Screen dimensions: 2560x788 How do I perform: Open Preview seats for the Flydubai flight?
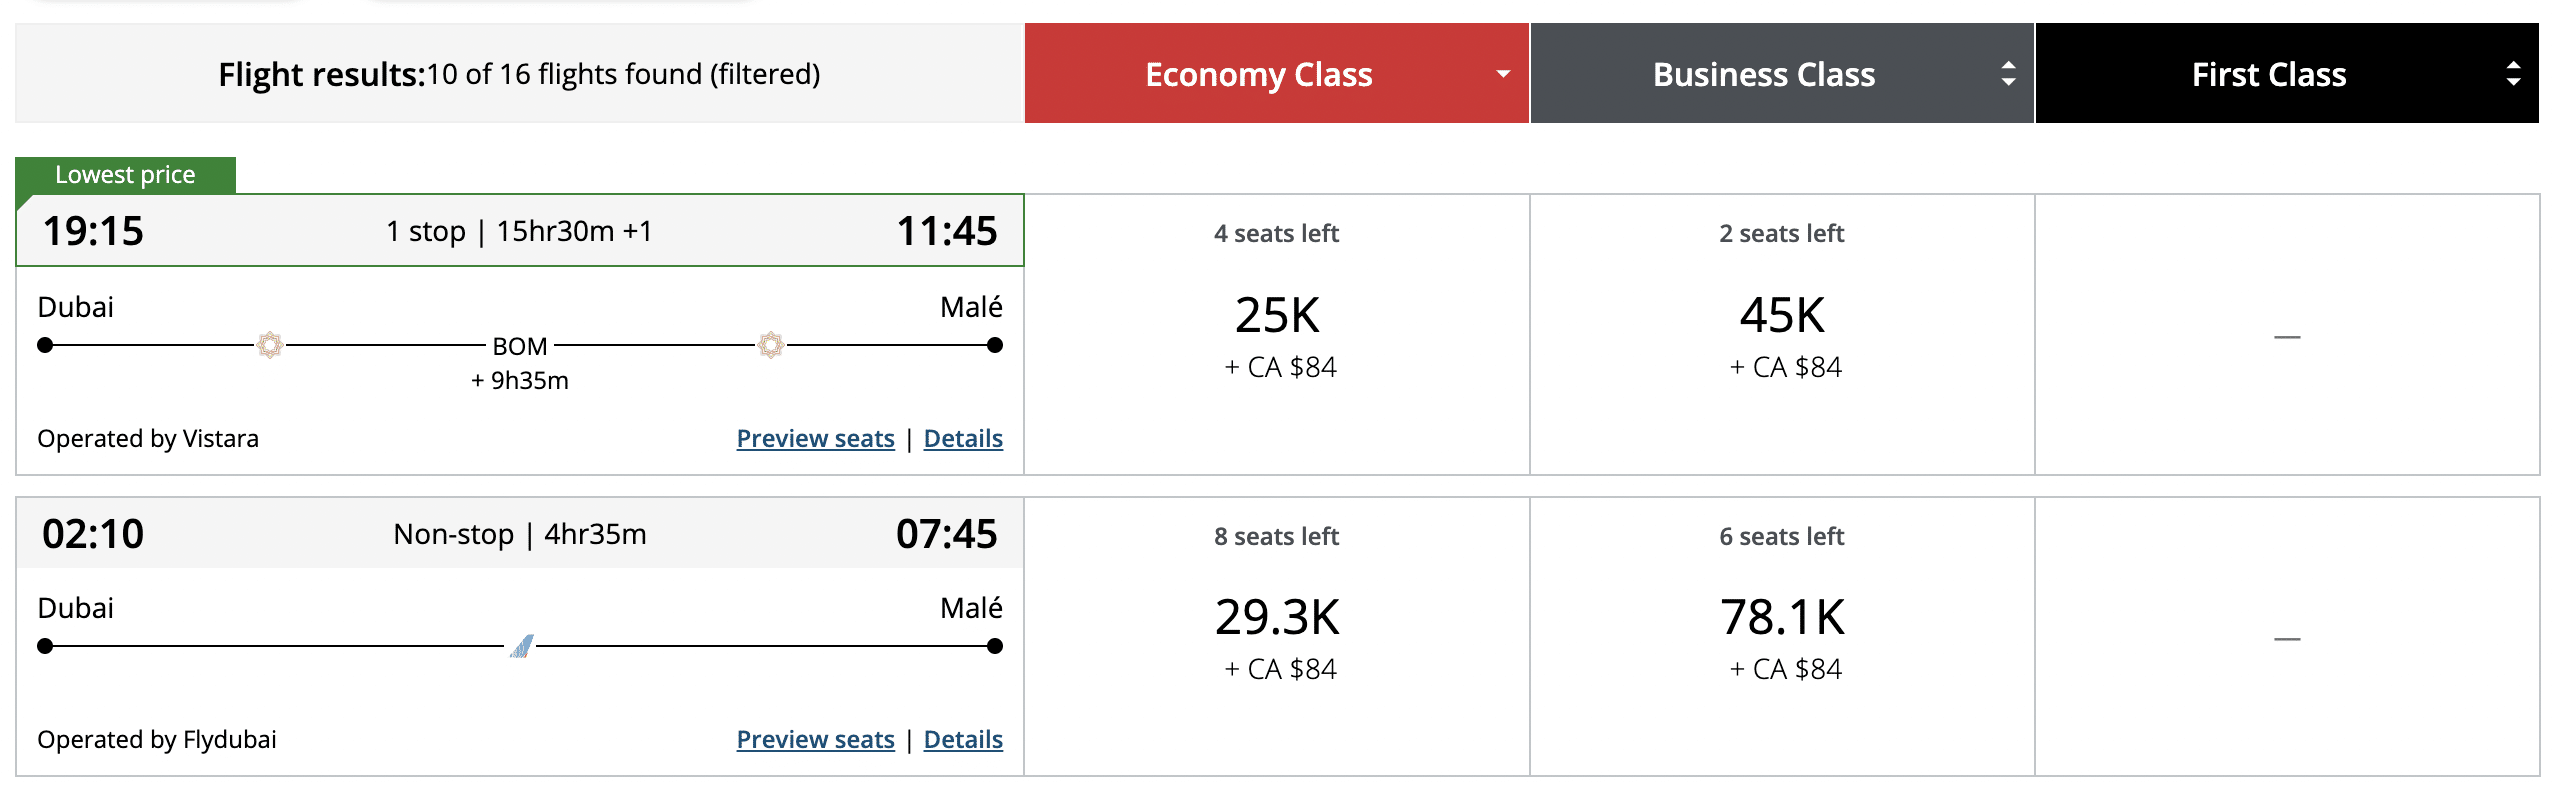815,740
